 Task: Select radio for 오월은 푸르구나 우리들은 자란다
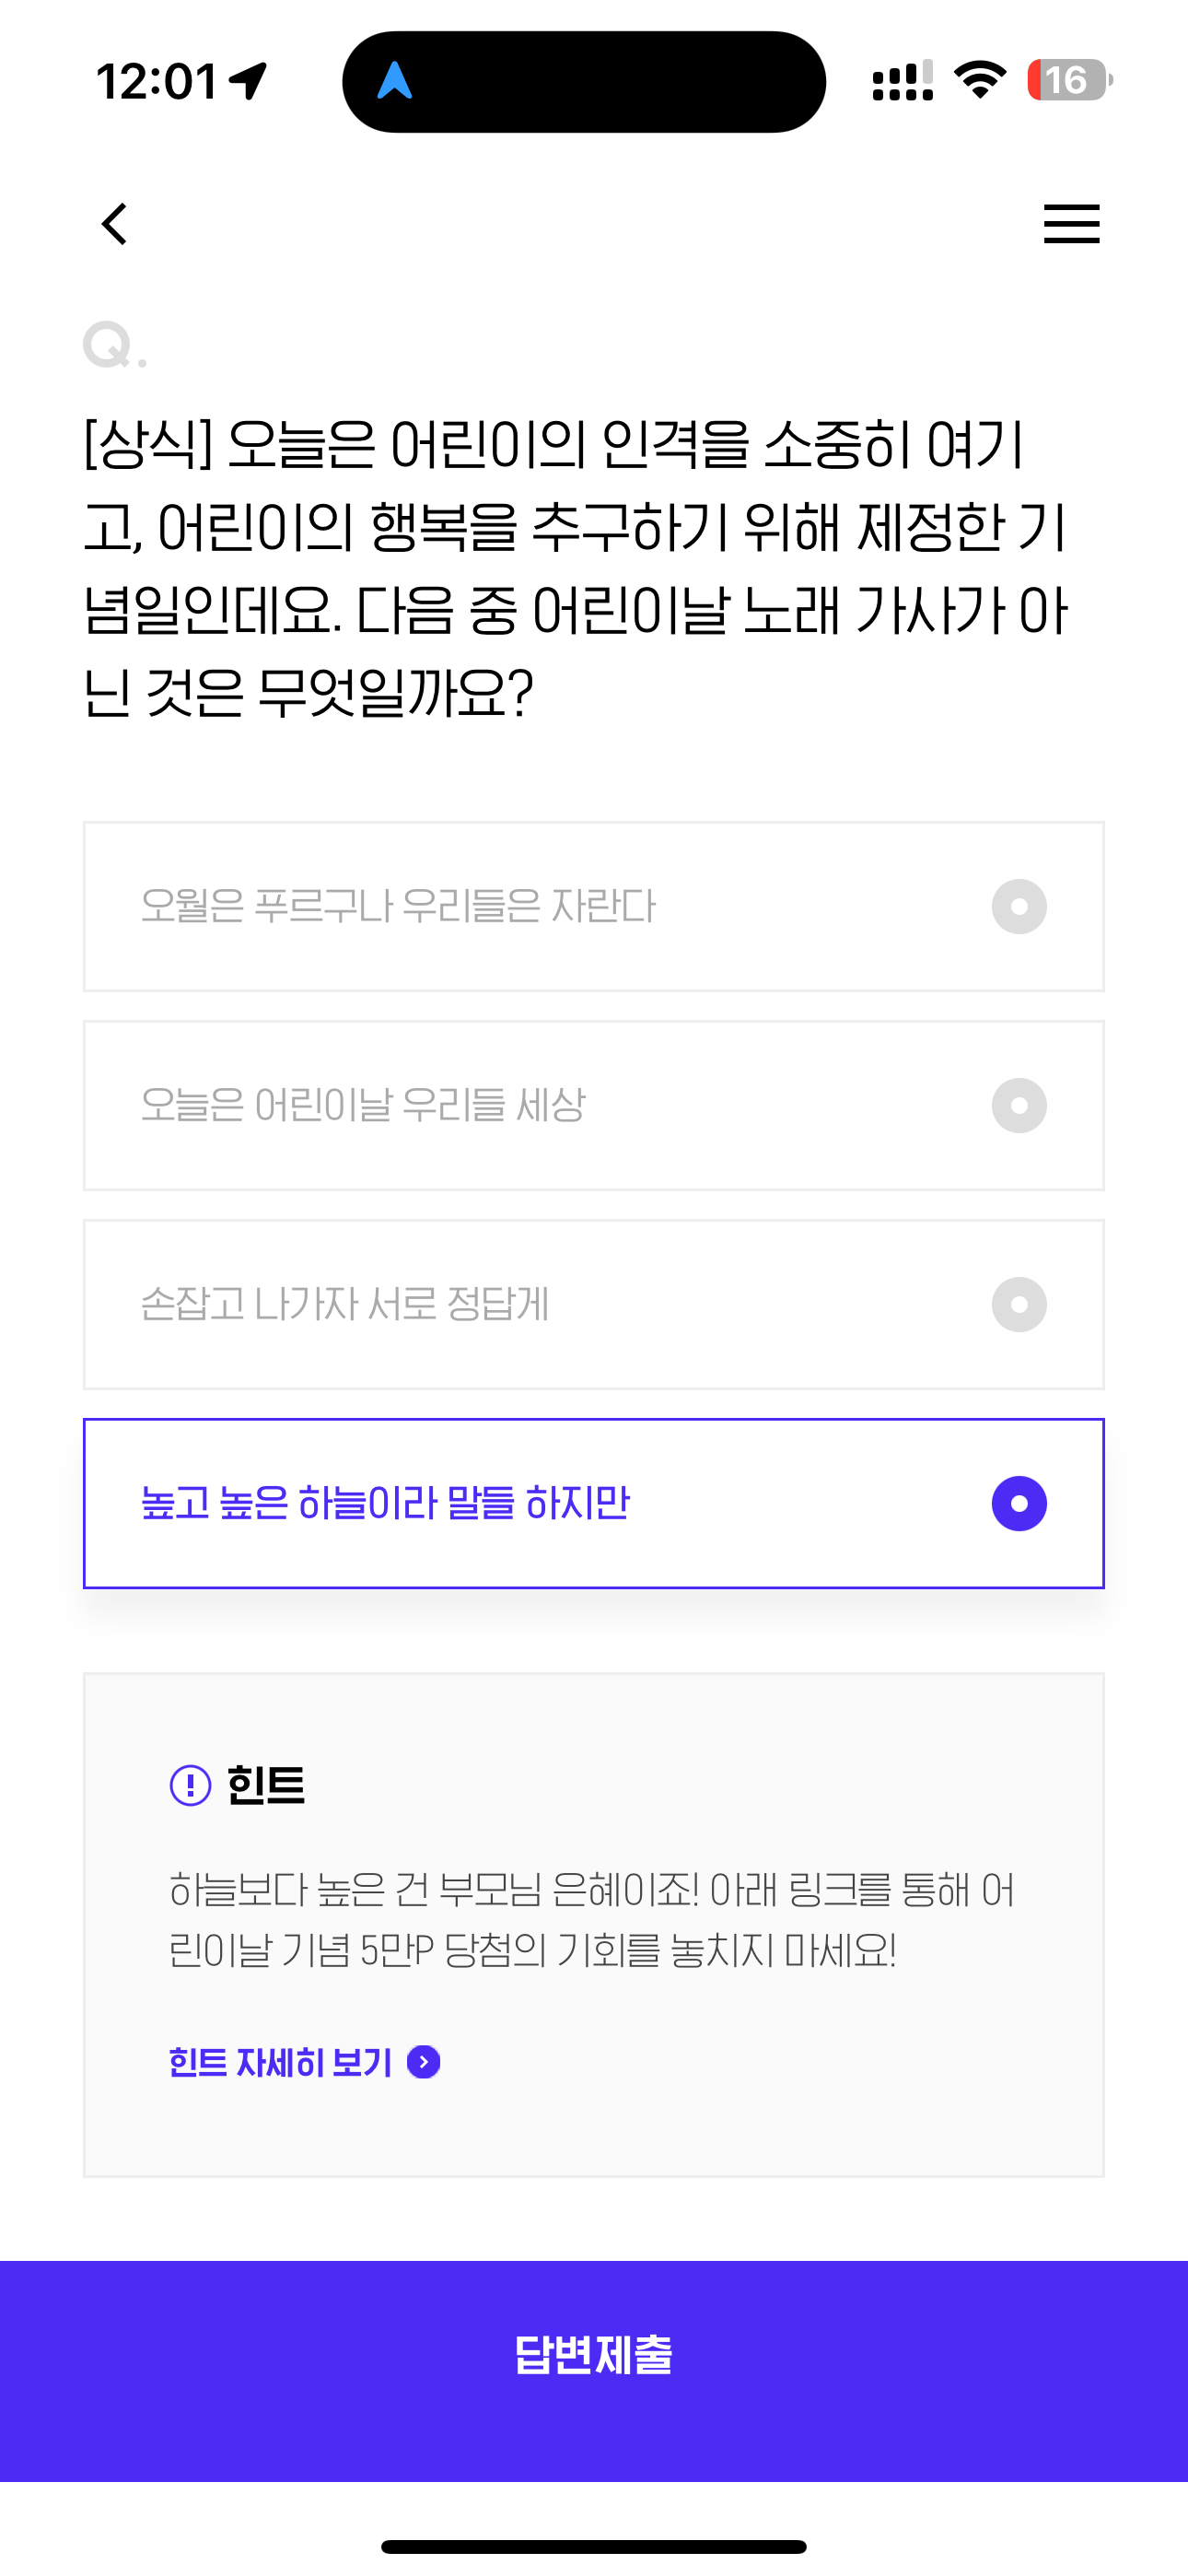[x=1019, y=907]
